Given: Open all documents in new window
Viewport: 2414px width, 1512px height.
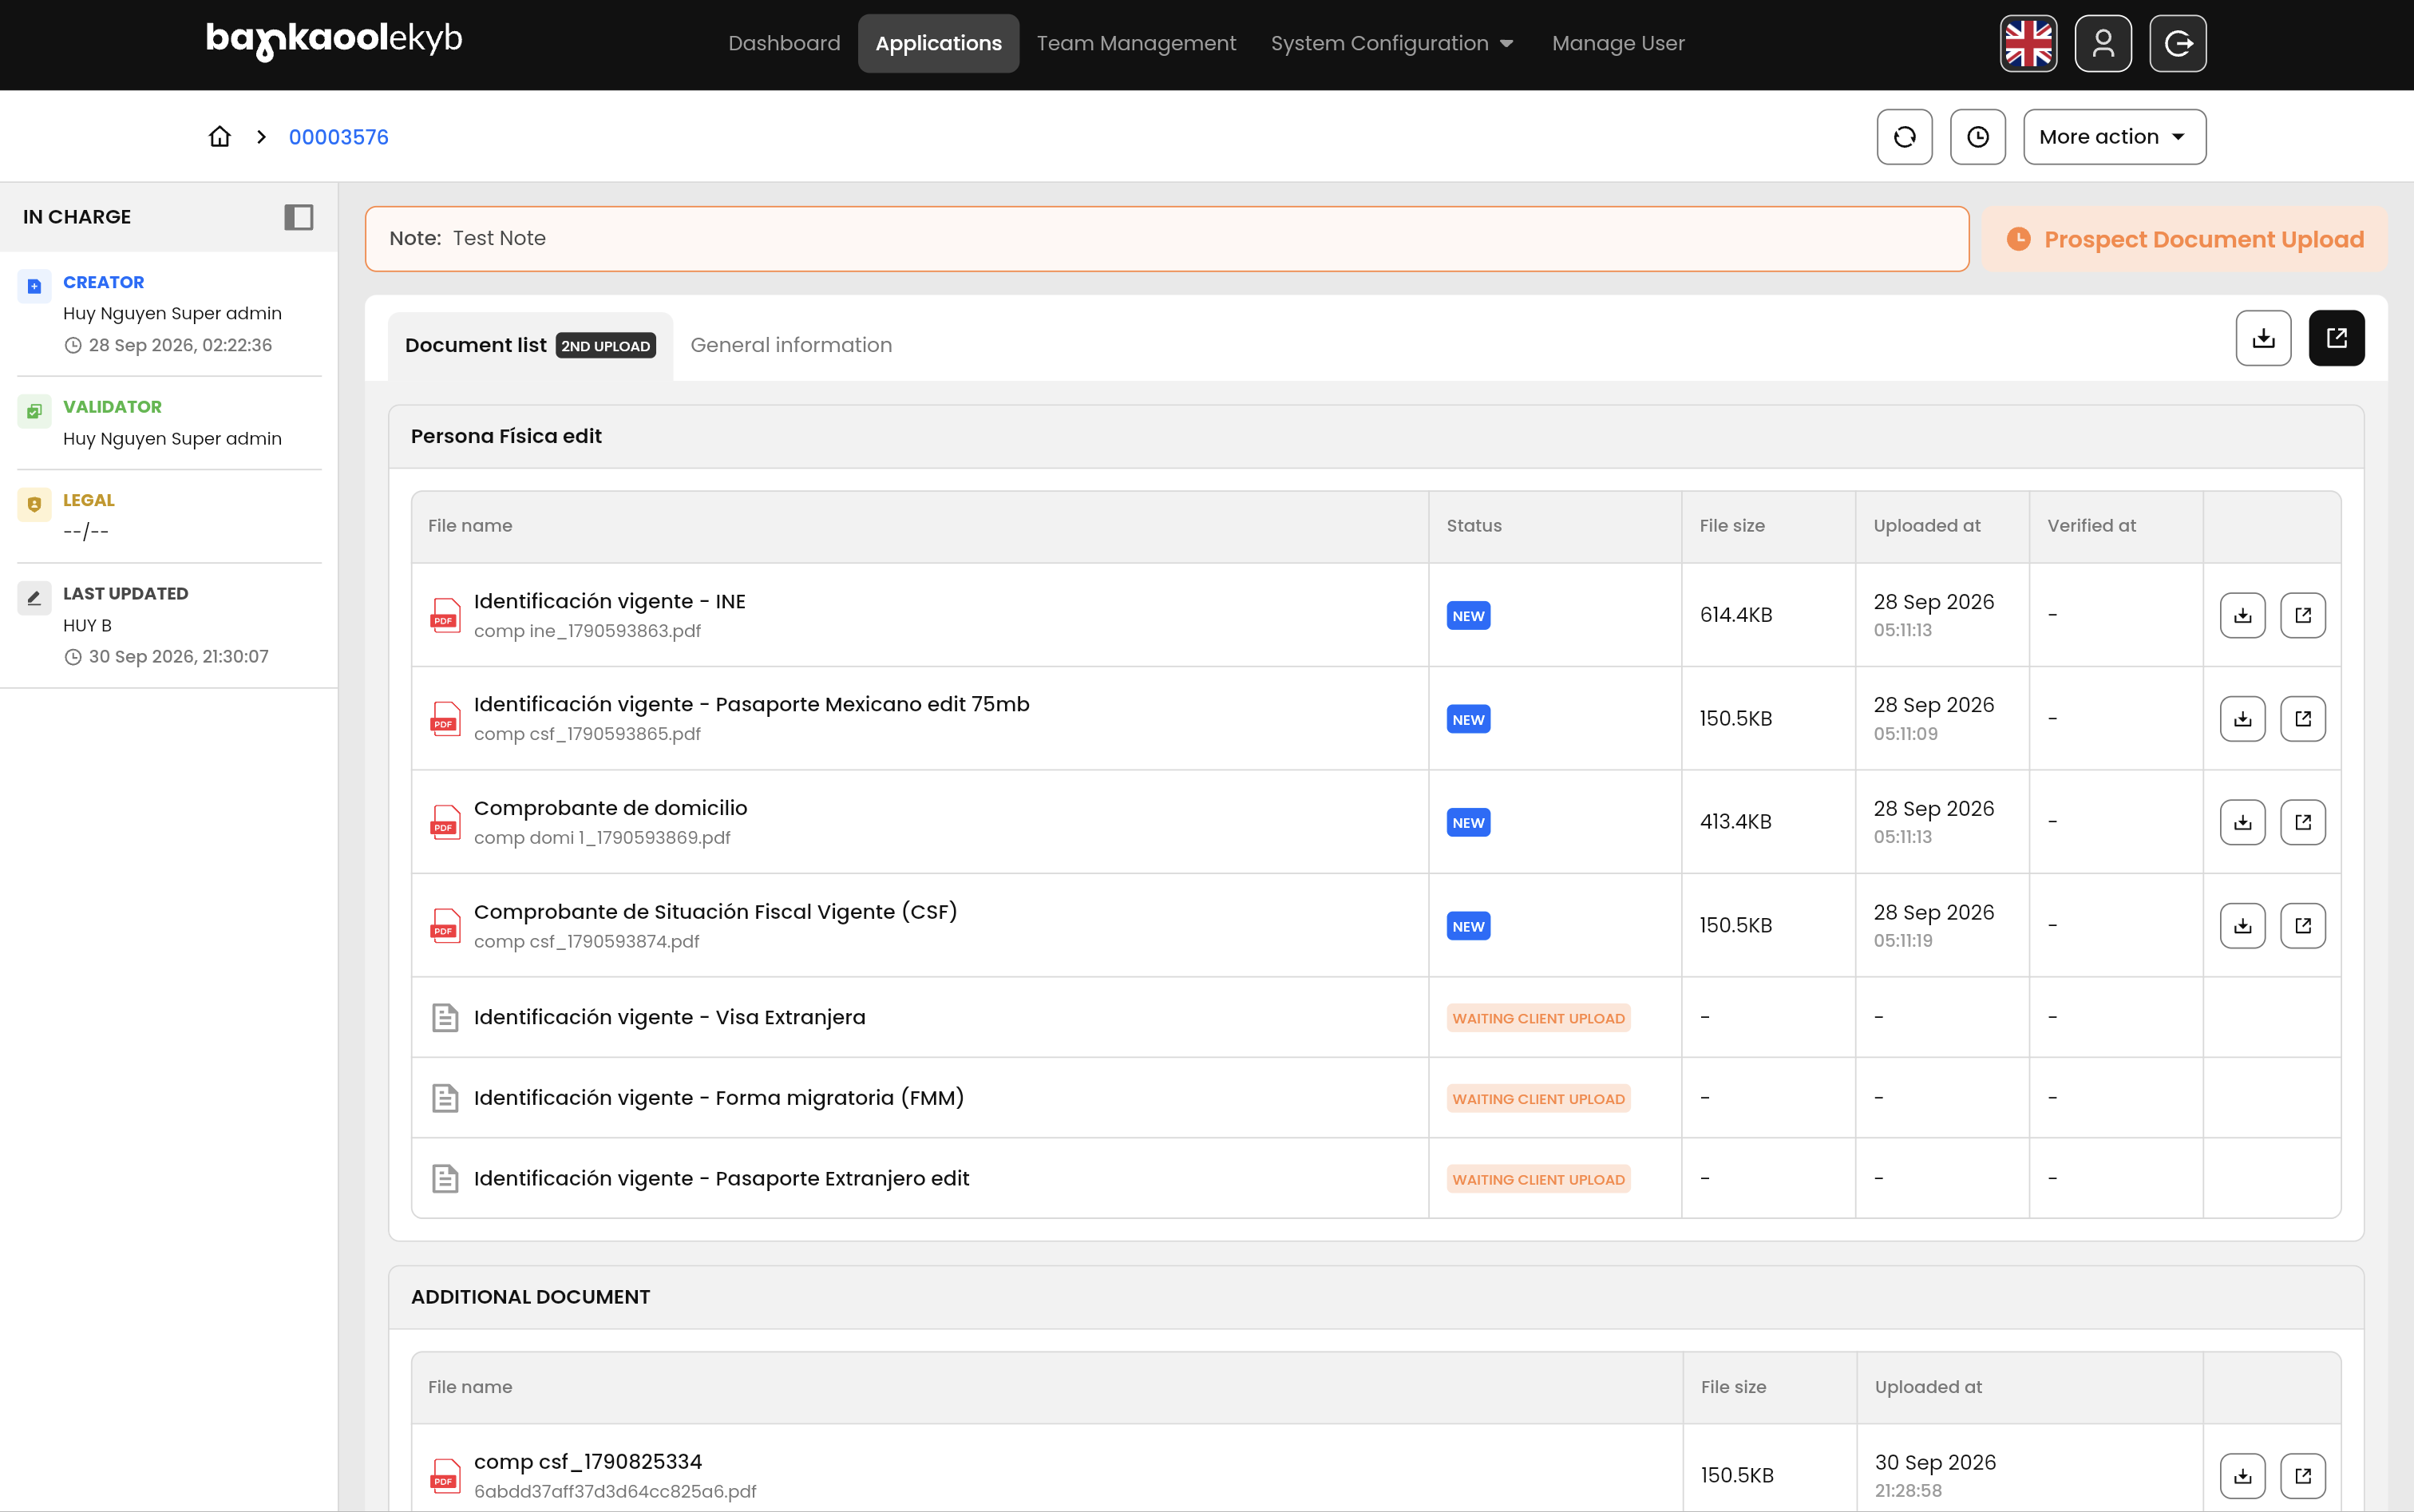Looking at the screenshot, I should (2337, 338).
